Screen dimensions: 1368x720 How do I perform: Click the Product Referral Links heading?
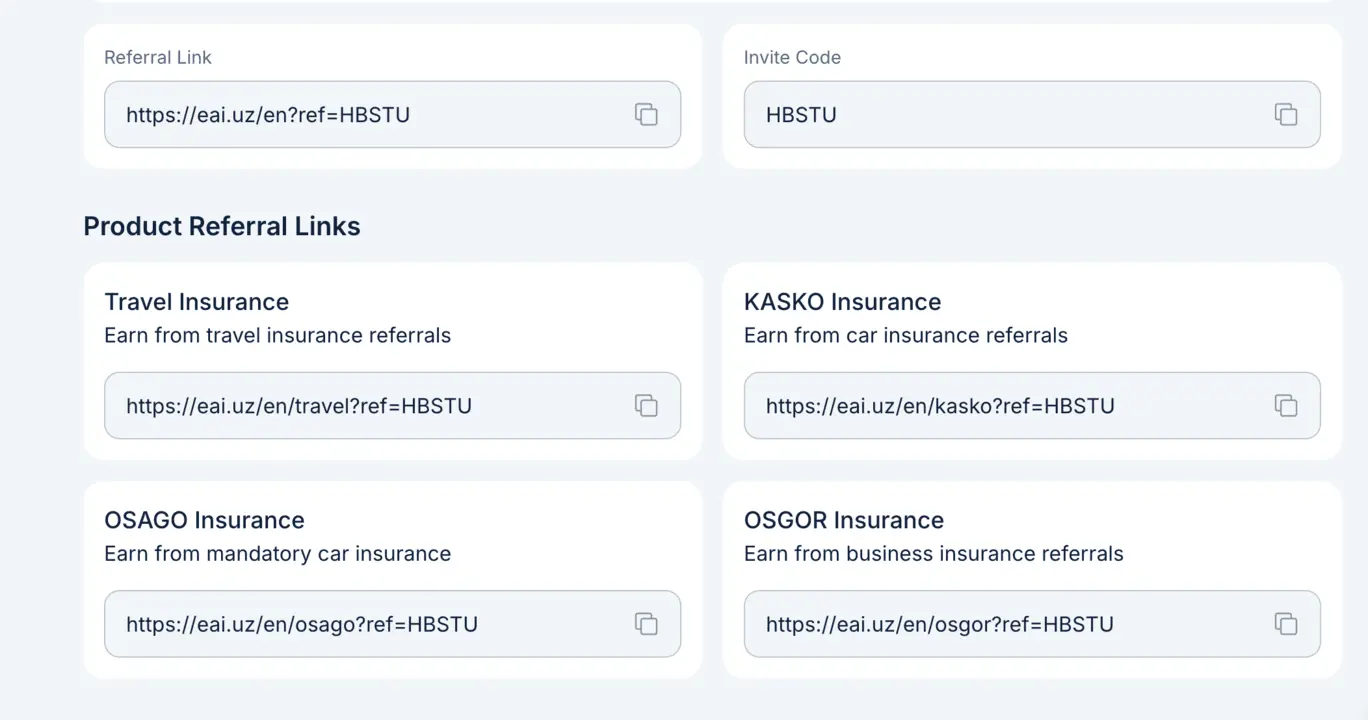click(222, 226)
